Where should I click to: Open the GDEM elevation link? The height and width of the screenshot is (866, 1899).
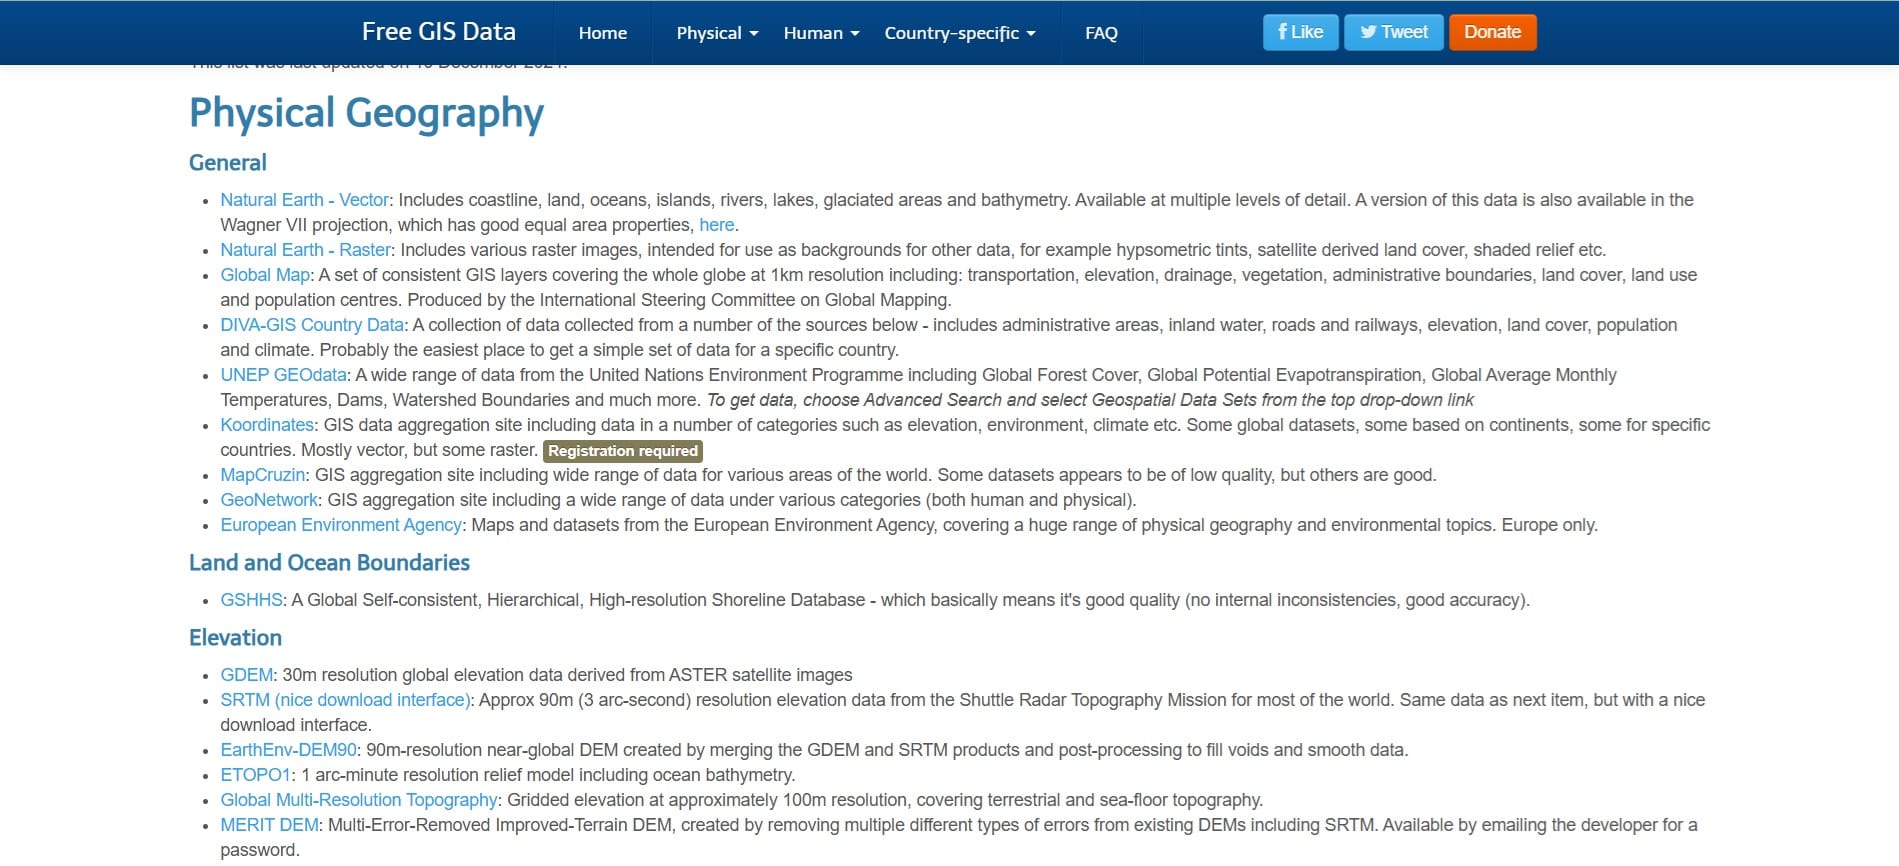[247, 675]
